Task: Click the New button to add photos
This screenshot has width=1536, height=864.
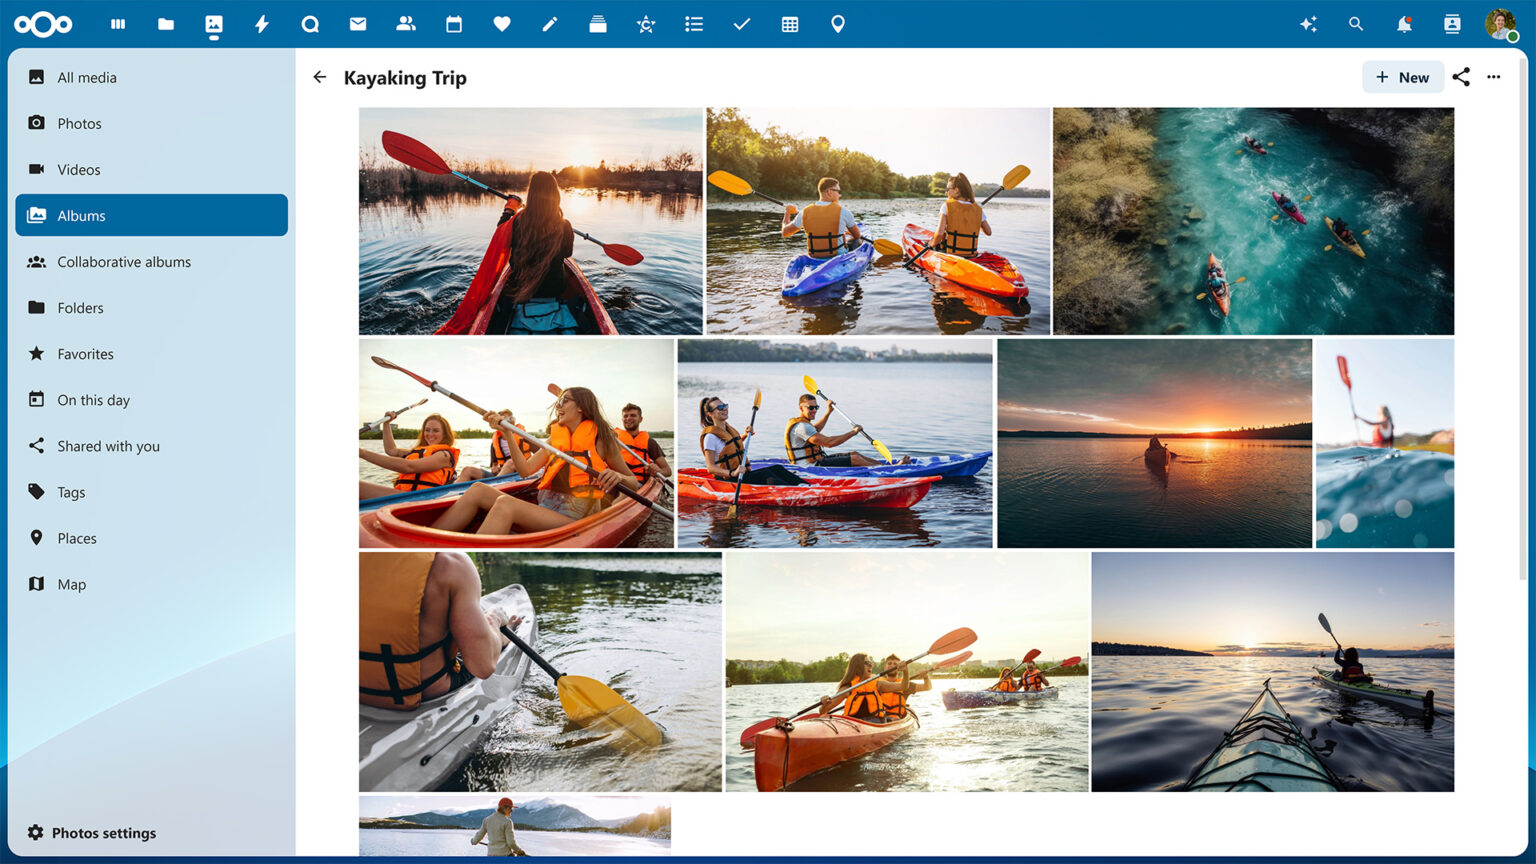Action: (1403, 77)
